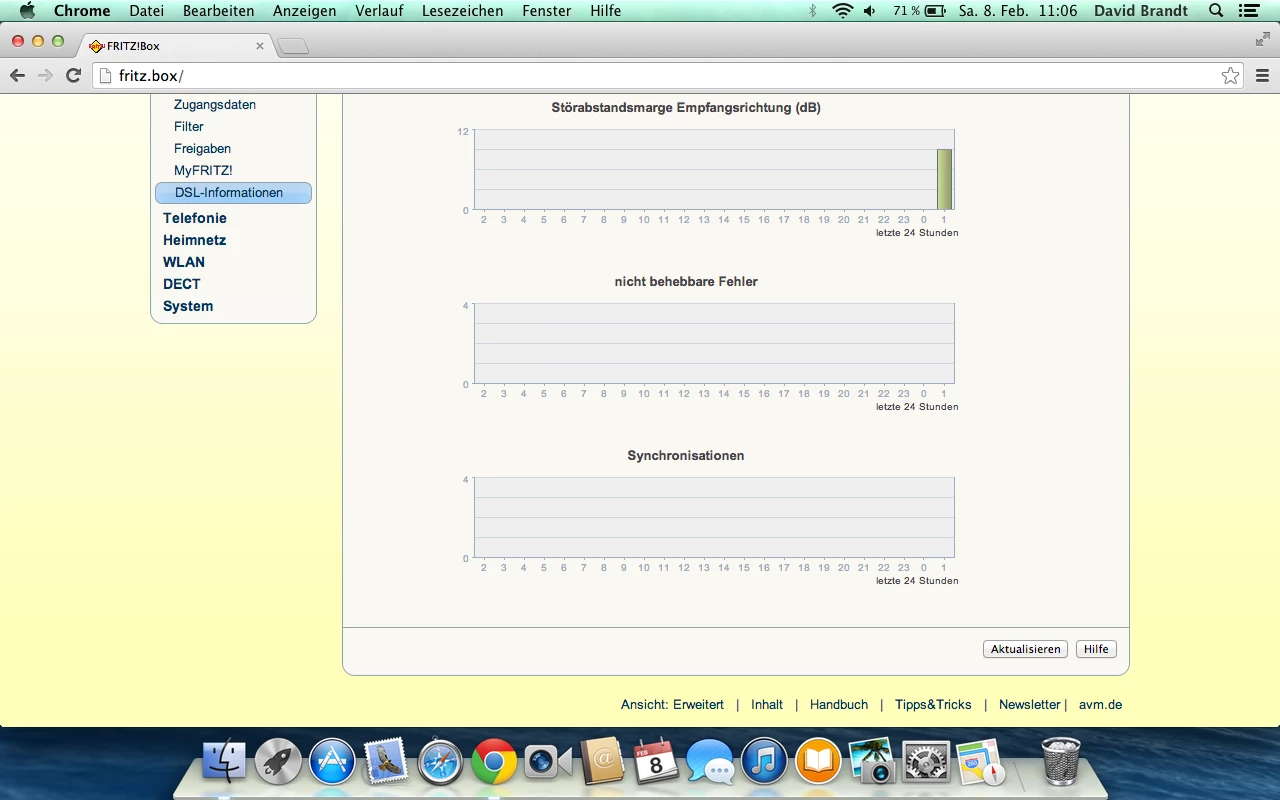Close the FRITZ!Box tab
Image resolution: width=1280 pixels, height=800 pixels.
(260, 46)
